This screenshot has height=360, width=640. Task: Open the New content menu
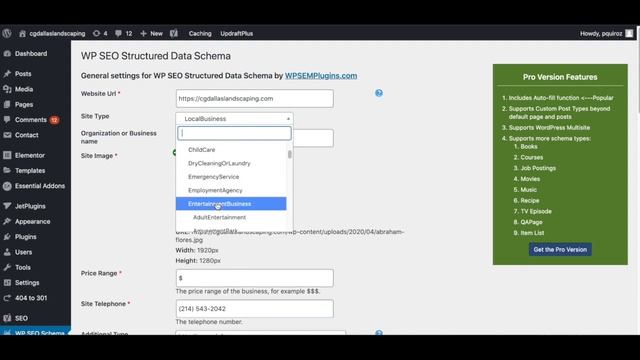pyautogui.click(x=151, y=33)
